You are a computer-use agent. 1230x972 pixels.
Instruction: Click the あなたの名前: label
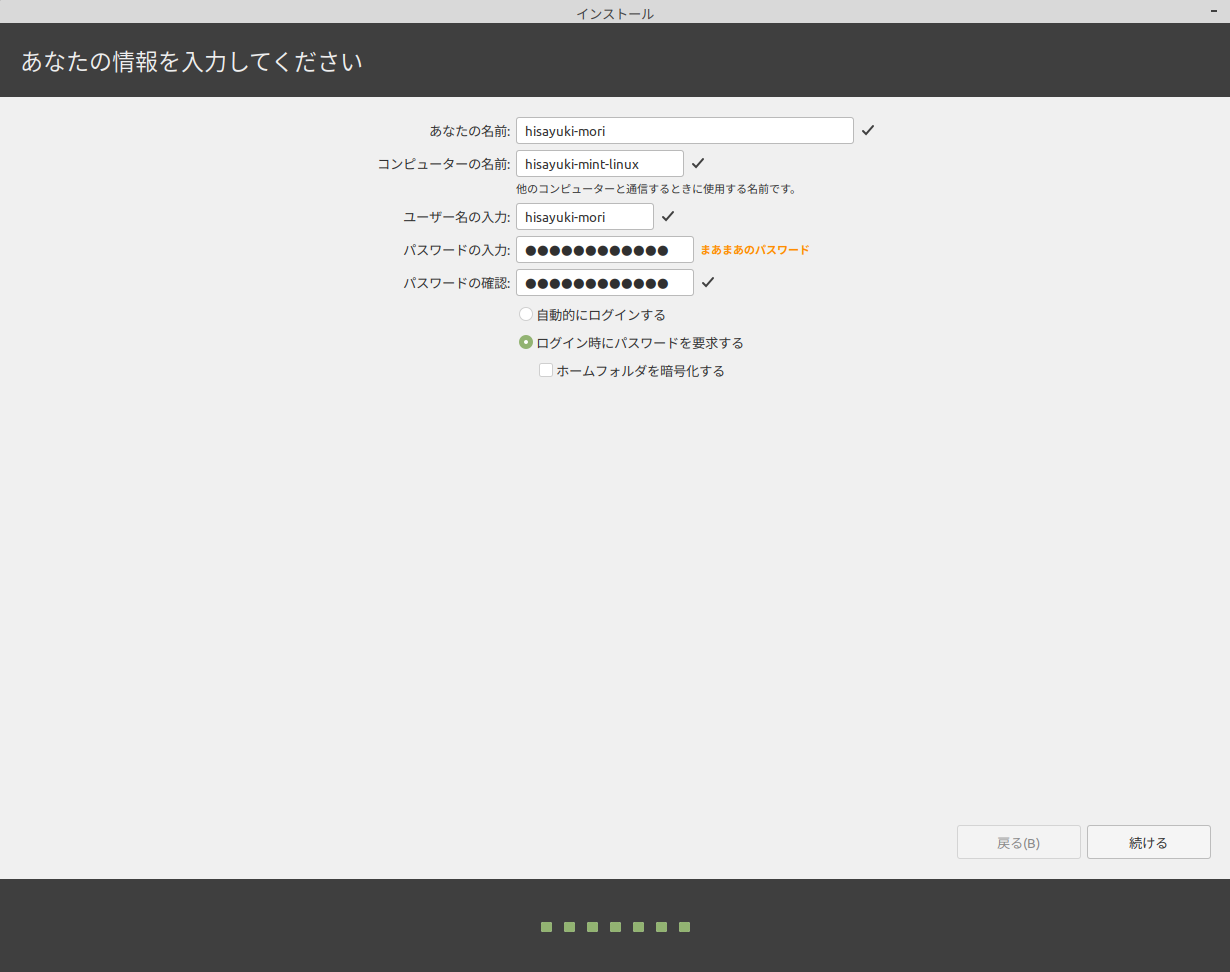point(470,131)
